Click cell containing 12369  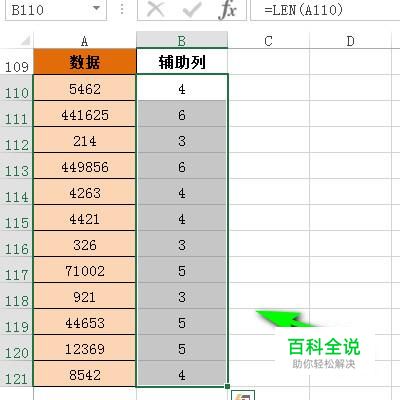click(x=85, y=348)
